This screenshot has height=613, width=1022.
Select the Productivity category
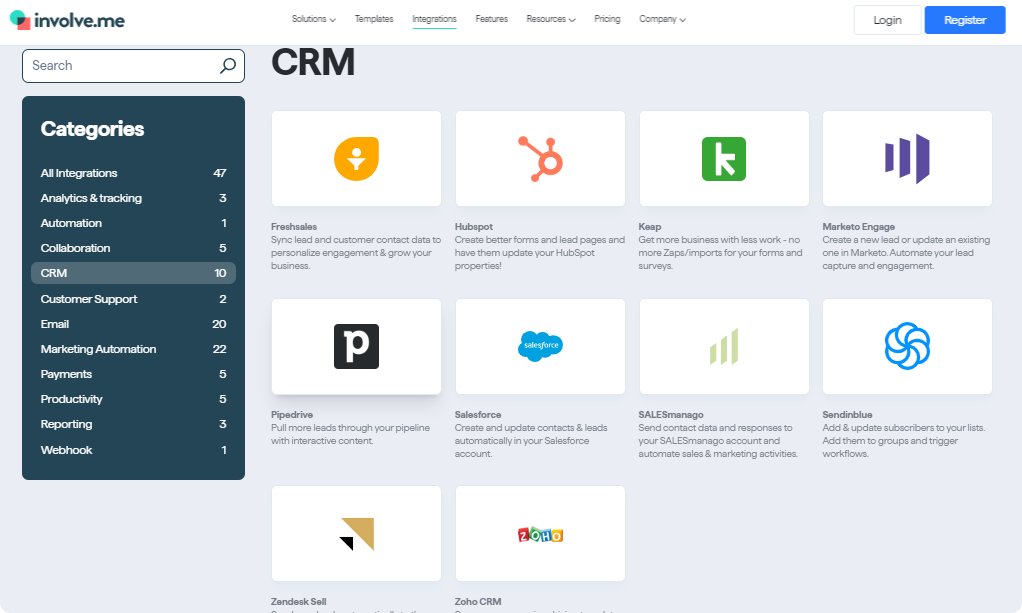[x=133, y=399]
